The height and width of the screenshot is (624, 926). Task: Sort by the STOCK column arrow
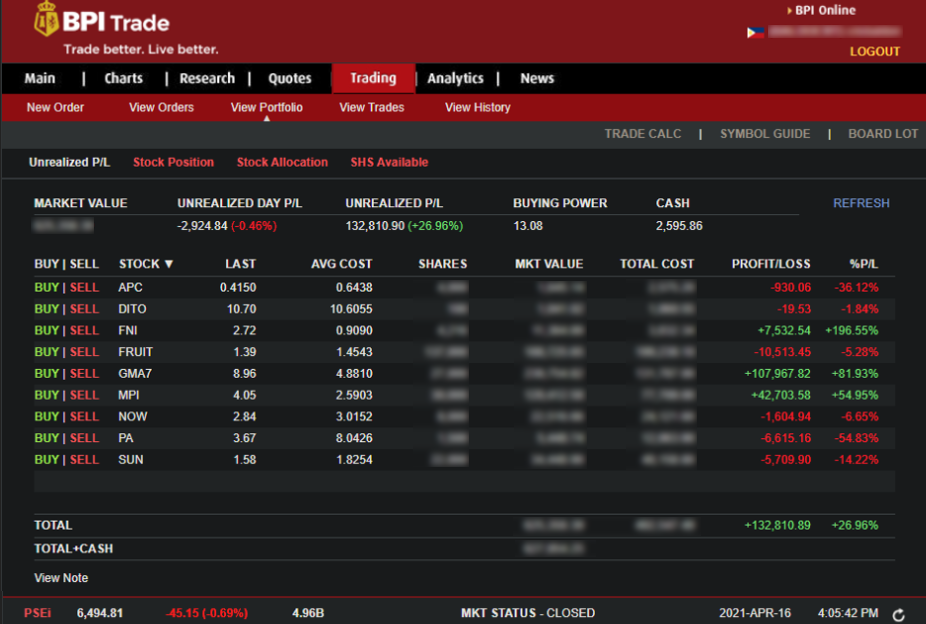(x=169, y=264)
